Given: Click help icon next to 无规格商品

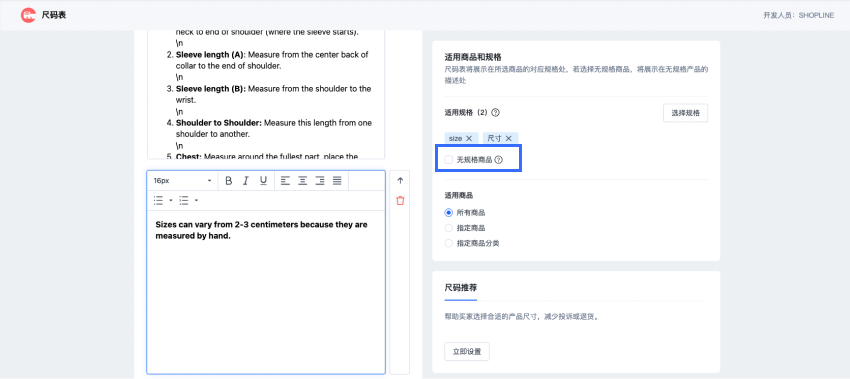Looking at the screenshot, I should click(499, 160).
